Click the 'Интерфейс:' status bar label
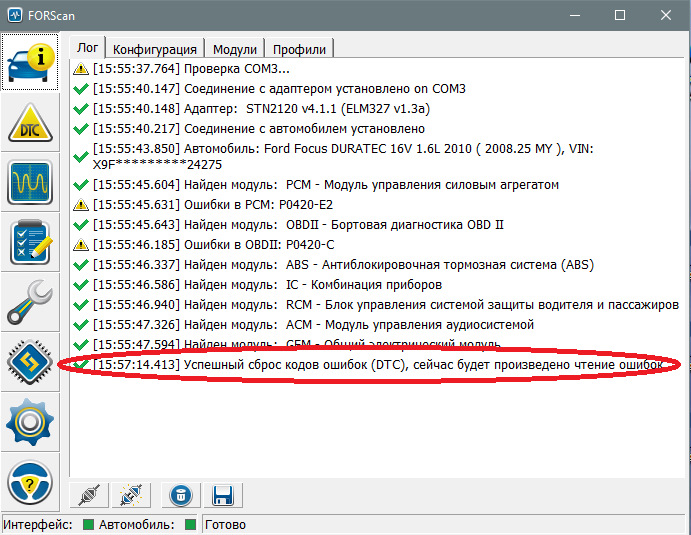 [x=37, y=524]
